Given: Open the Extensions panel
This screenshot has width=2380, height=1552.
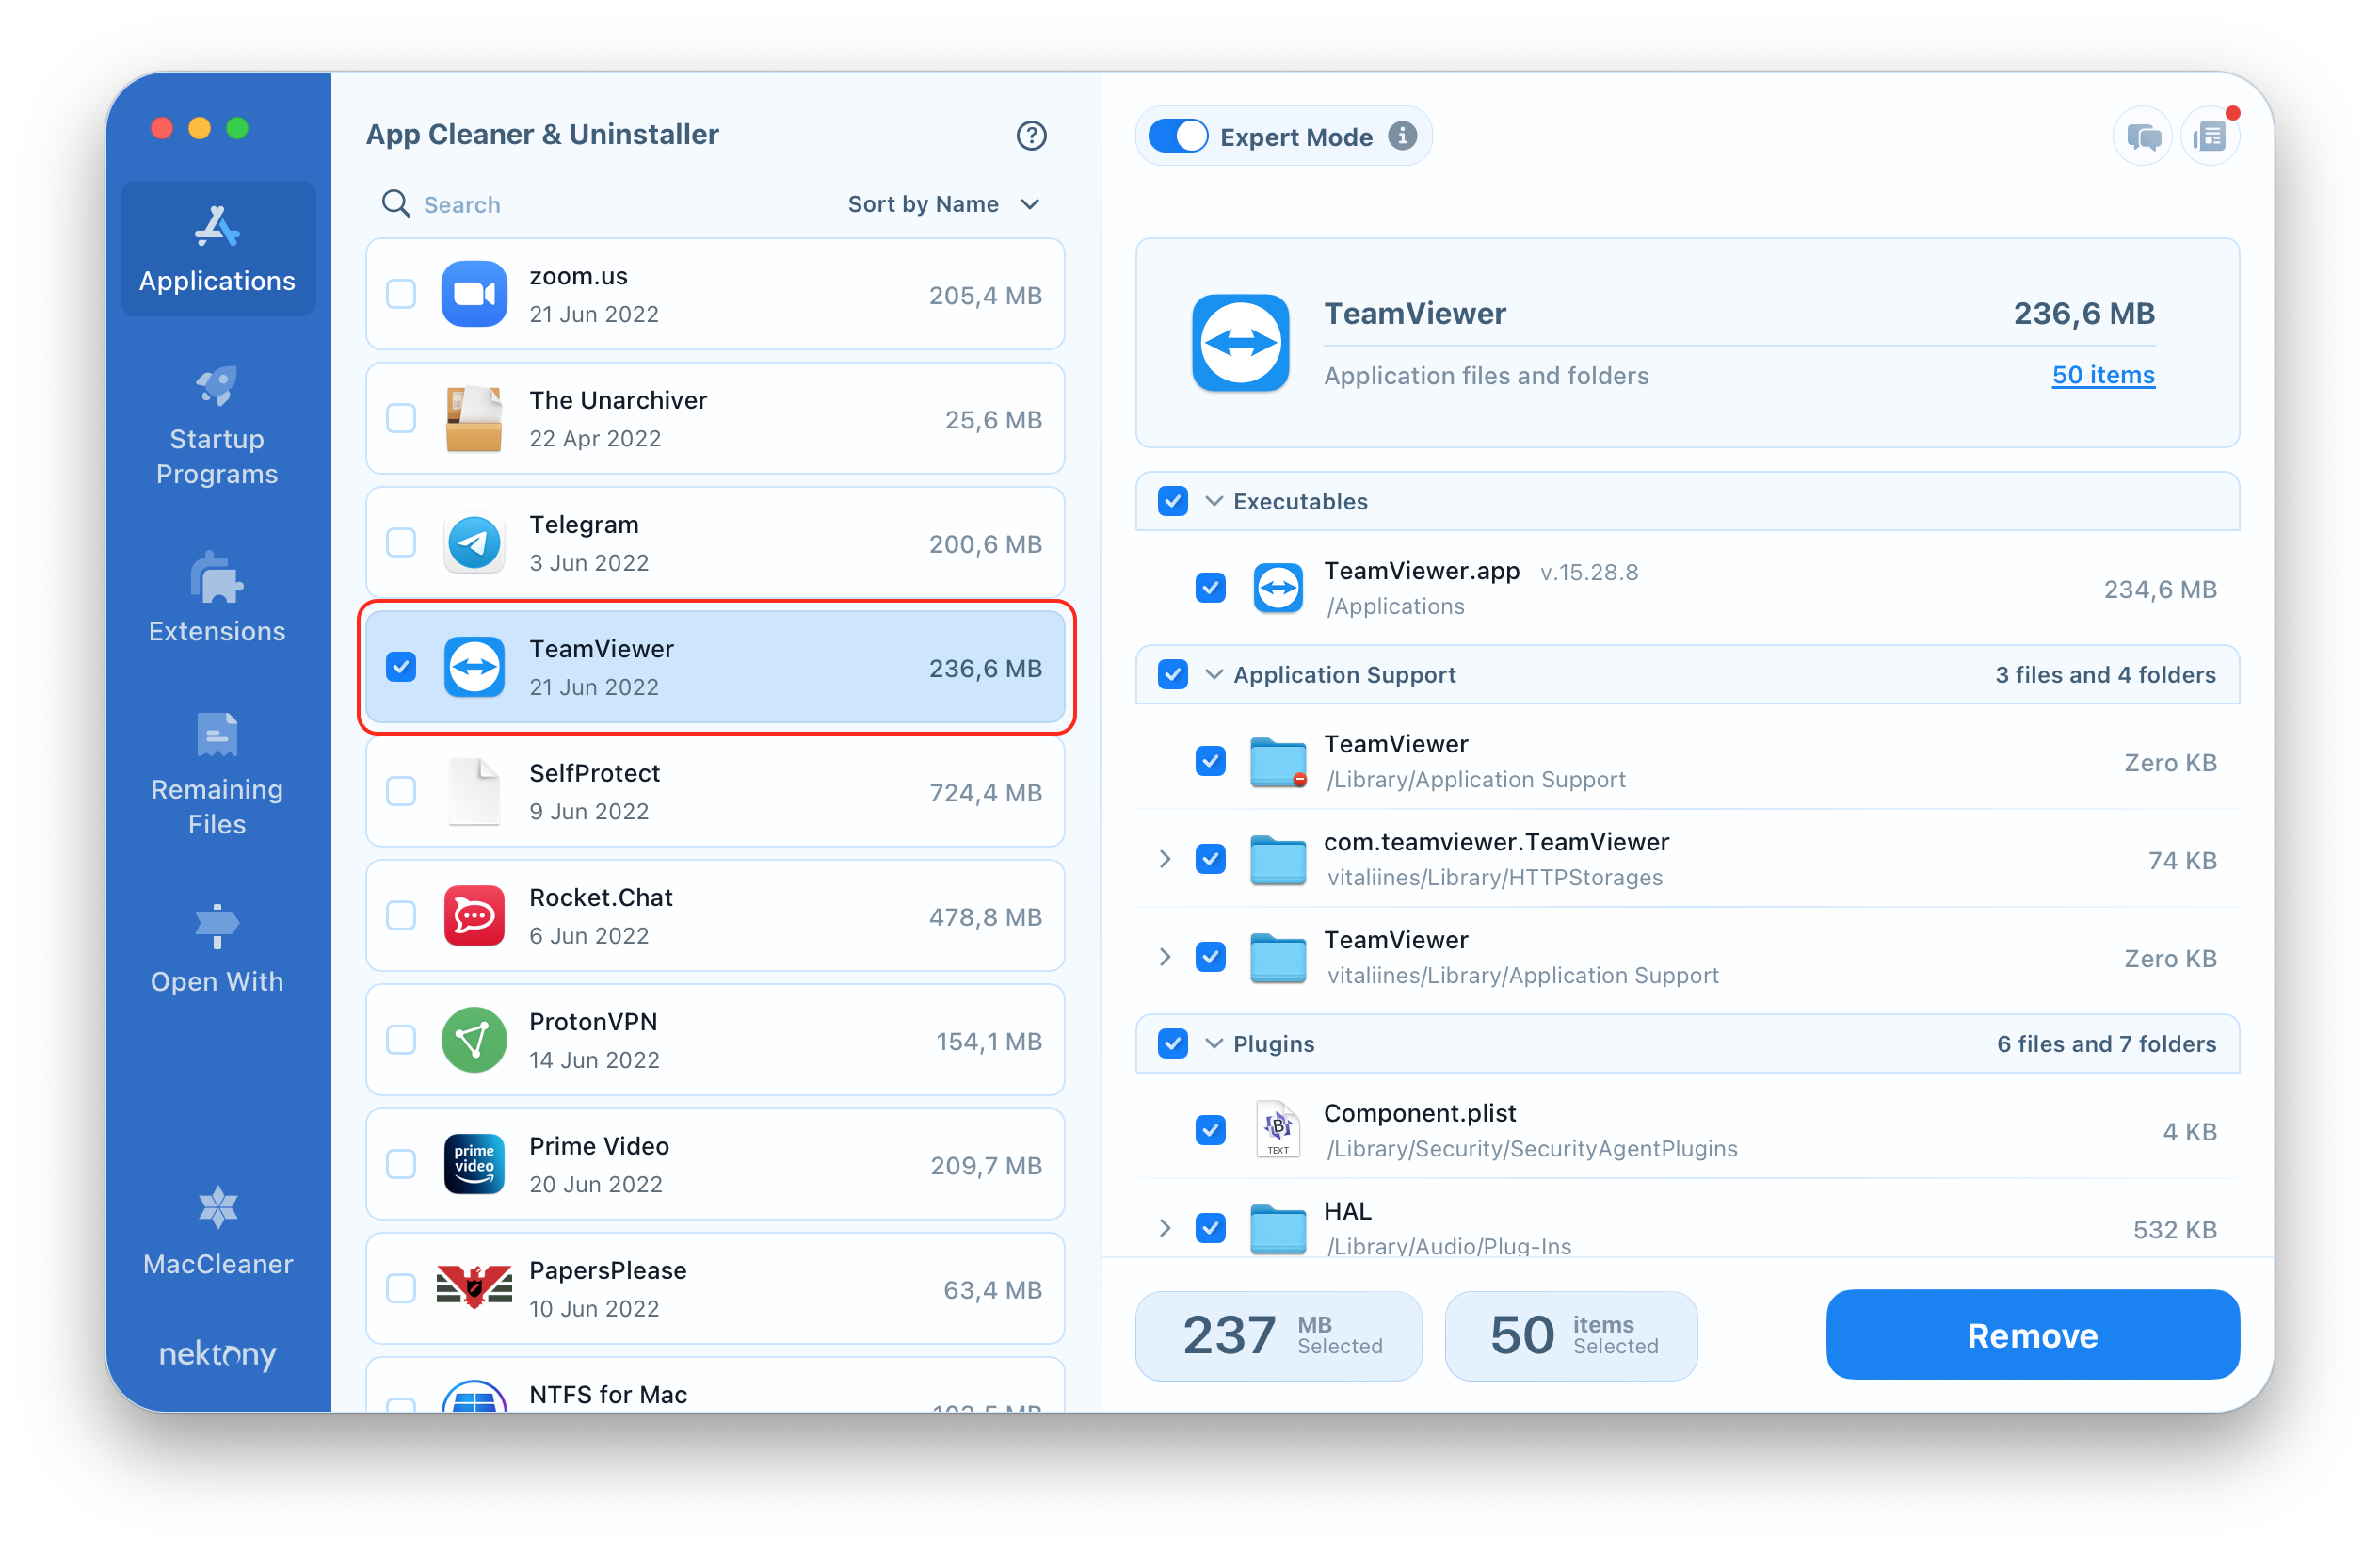Looking at the screenshot, I should (217, 599).
